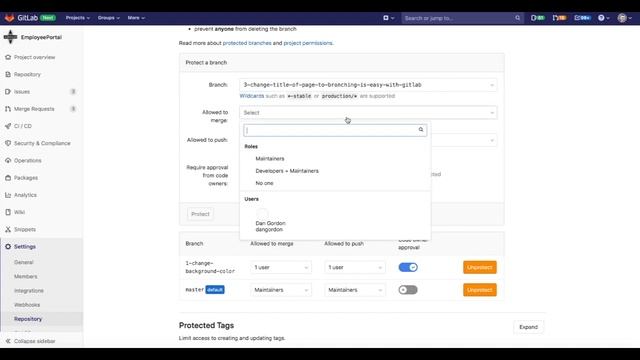Unprotect the master branch
The height and width of the screenshot is (360, 640).
(x=480, y=290)
